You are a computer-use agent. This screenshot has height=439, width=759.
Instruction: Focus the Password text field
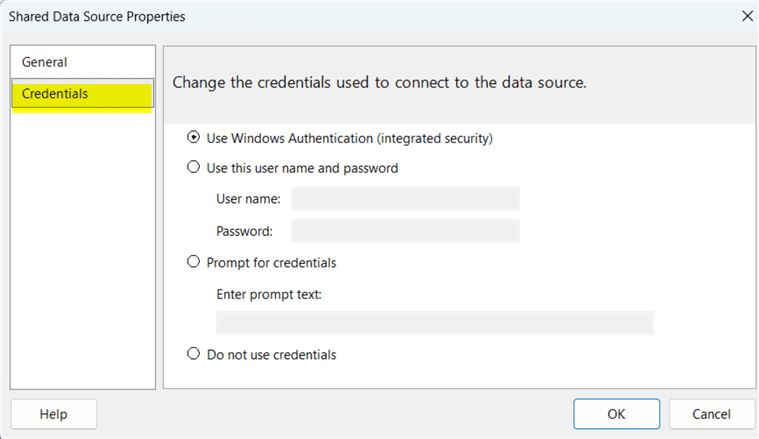405,231
